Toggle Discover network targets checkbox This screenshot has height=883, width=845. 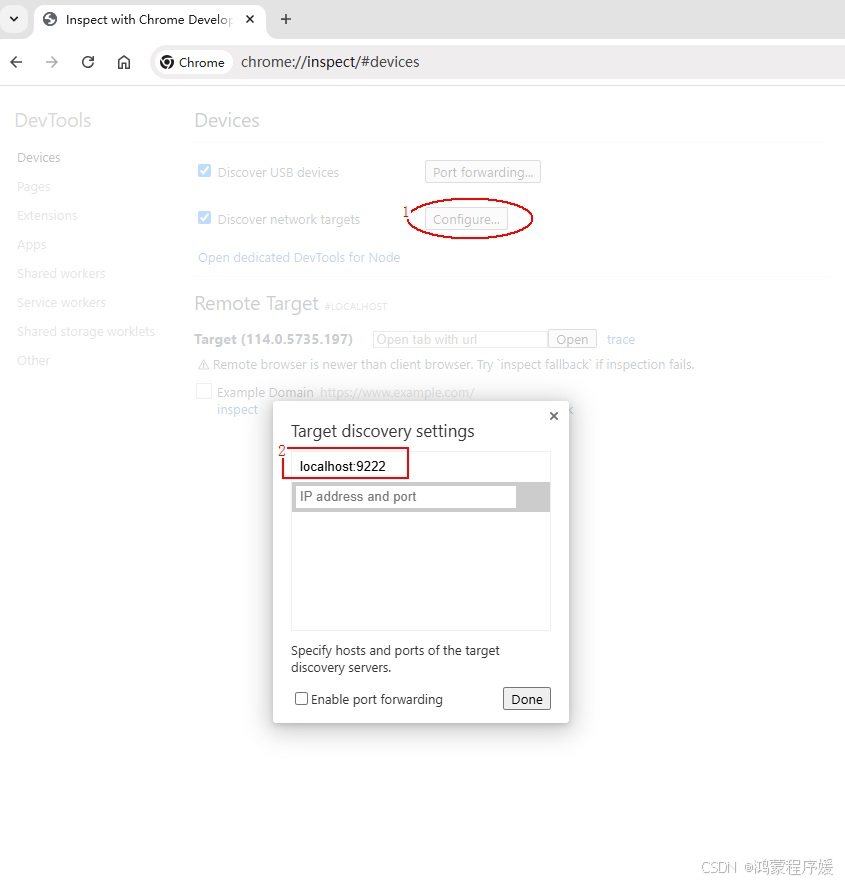pyautogui.click(x=204, y=217)
